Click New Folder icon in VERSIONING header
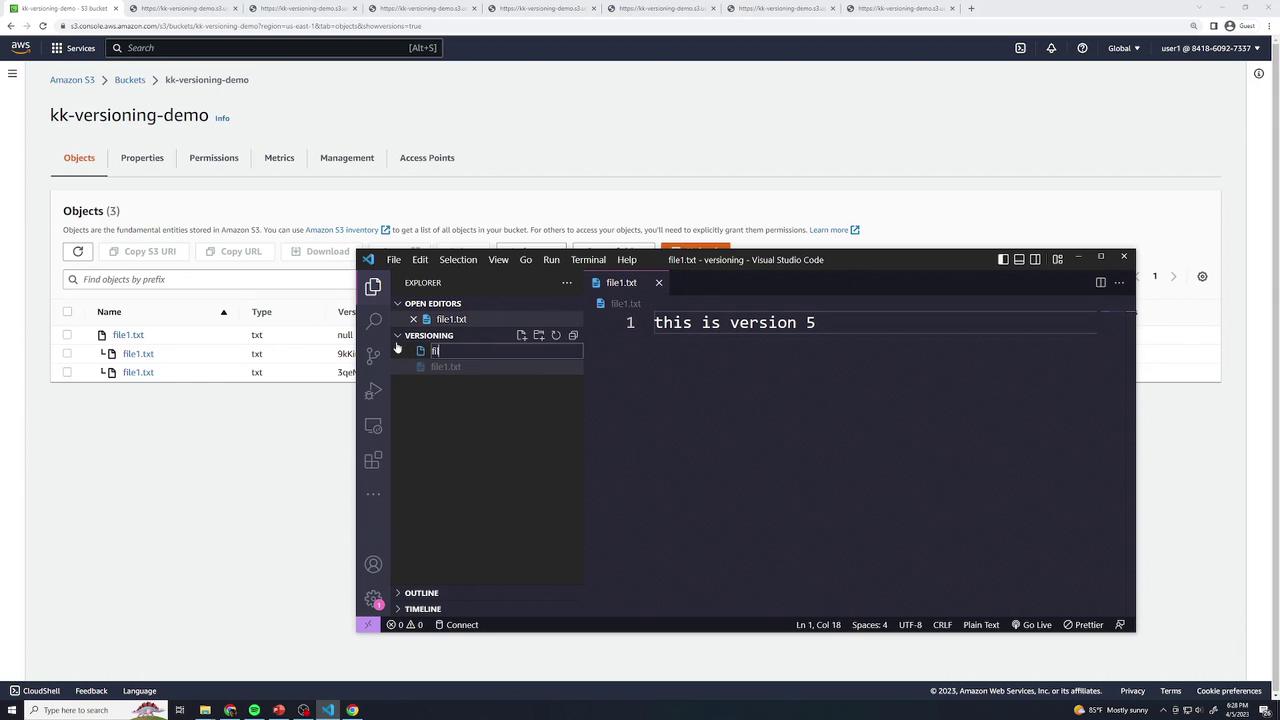 click(539, 335)
